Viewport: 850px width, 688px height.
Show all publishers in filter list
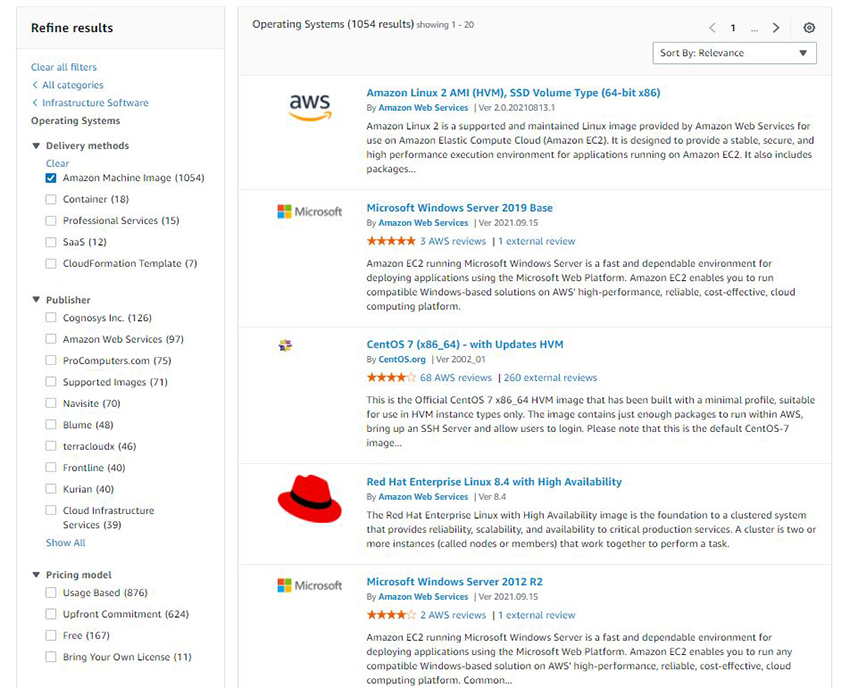coord(66,543)
